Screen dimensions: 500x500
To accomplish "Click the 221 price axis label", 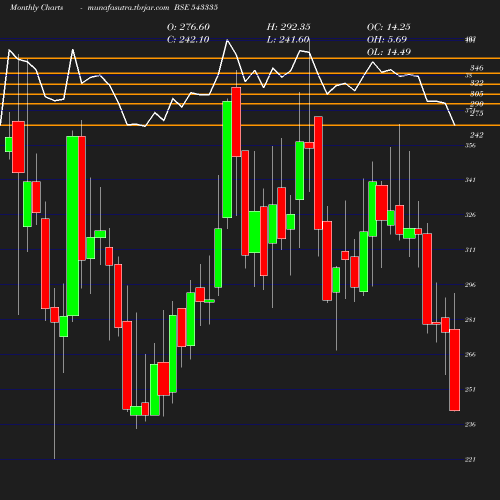I will coord(470,460).
